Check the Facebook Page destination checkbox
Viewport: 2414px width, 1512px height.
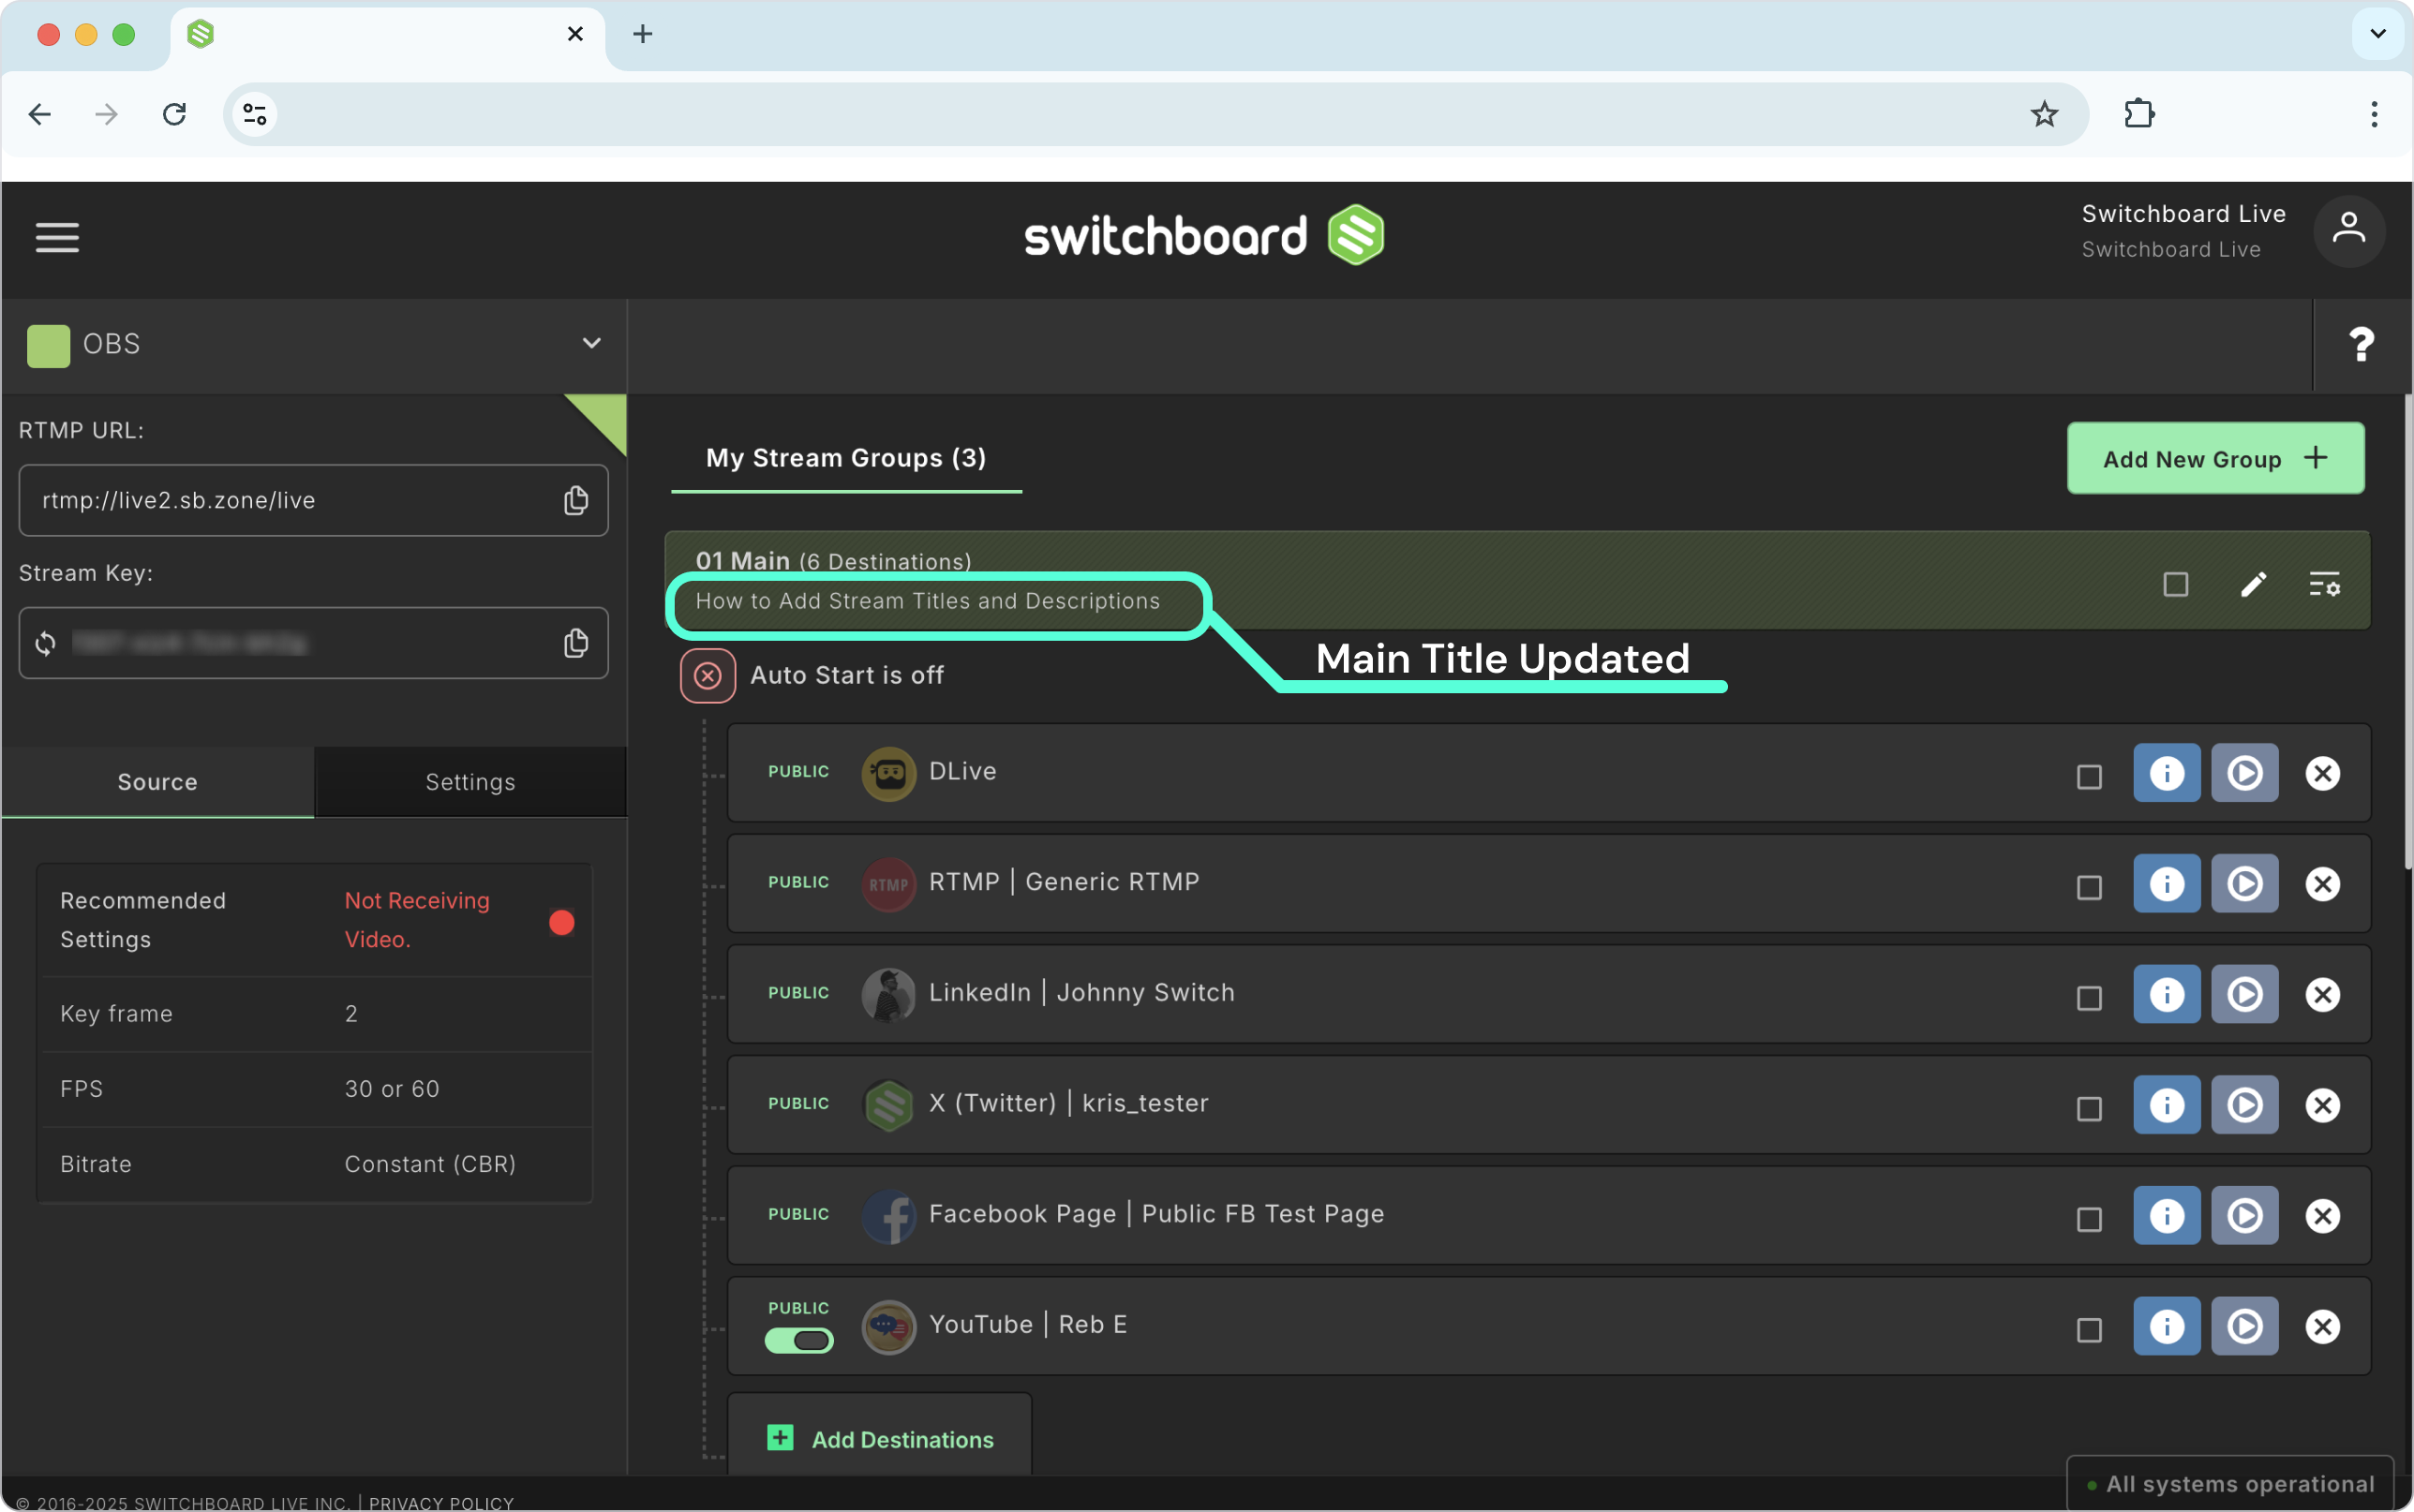point(2089,1220)
